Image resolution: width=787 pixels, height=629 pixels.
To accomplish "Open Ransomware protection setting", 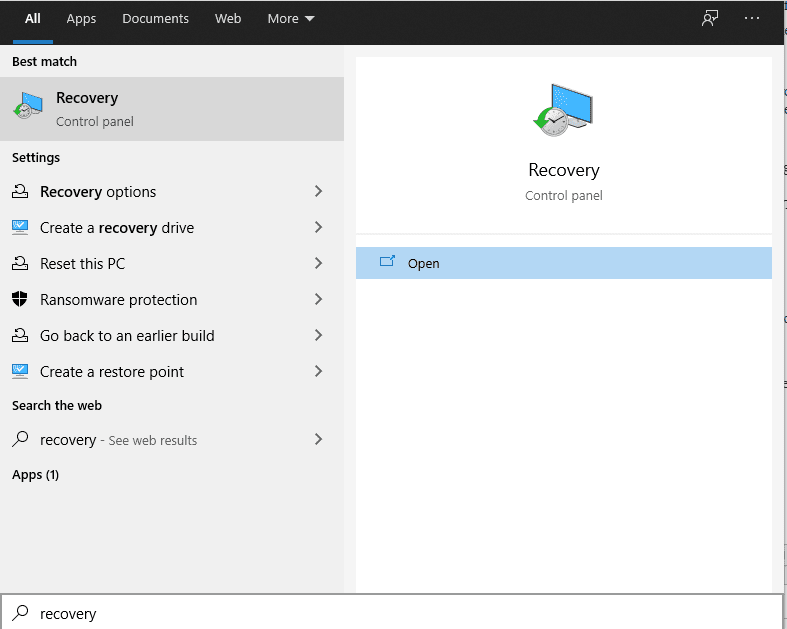I will [x=172, y=299].
